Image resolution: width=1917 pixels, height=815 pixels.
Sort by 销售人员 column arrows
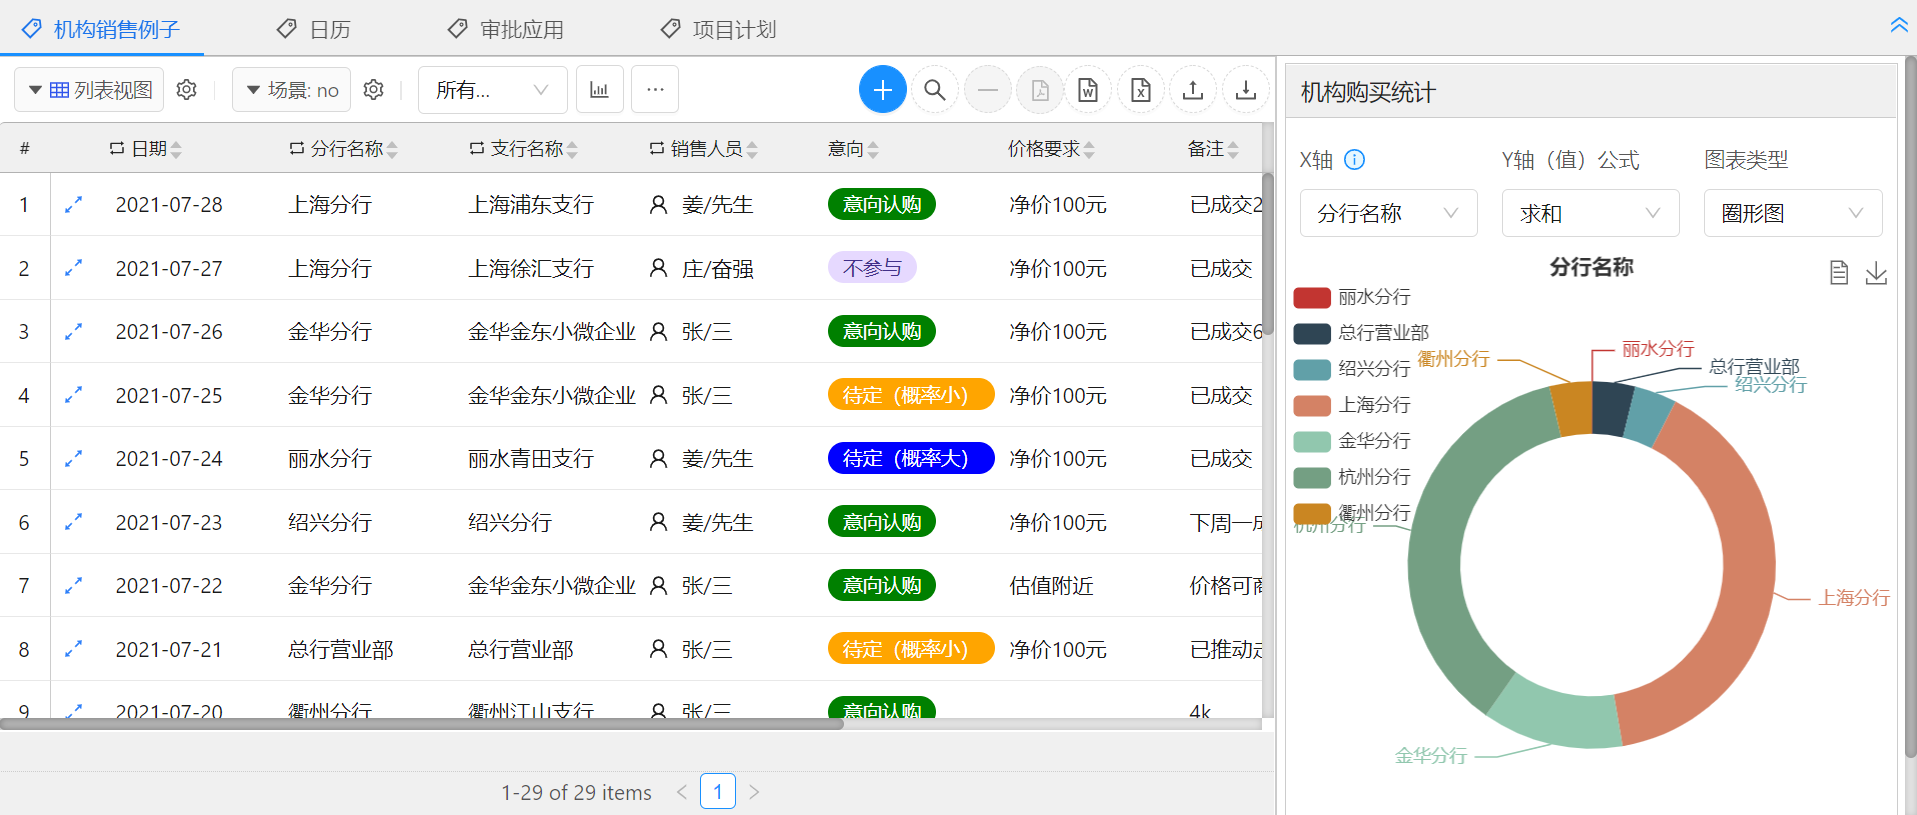[x=752, y=149]
